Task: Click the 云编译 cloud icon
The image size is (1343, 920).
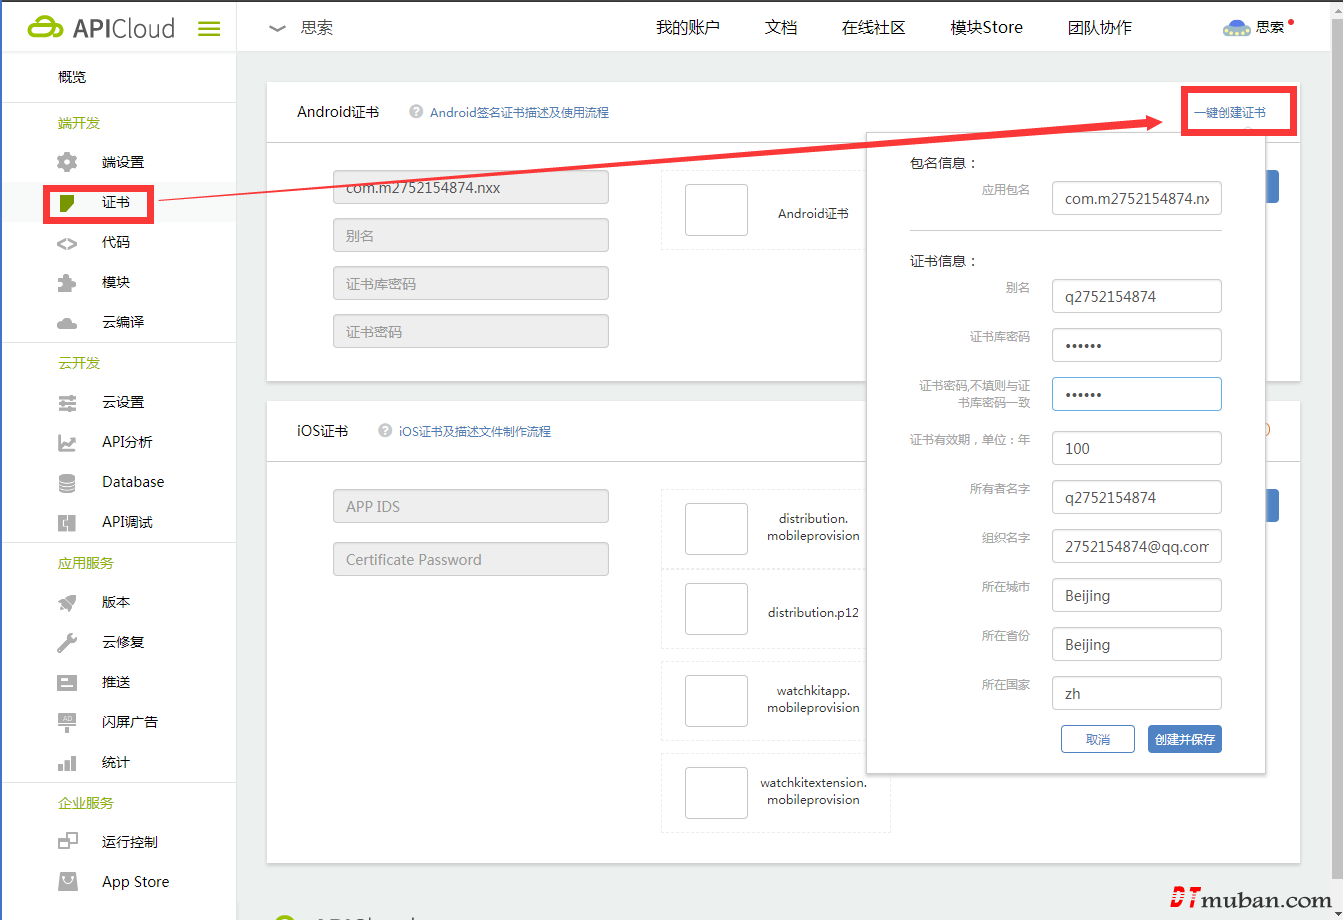Action: (67, 323)
